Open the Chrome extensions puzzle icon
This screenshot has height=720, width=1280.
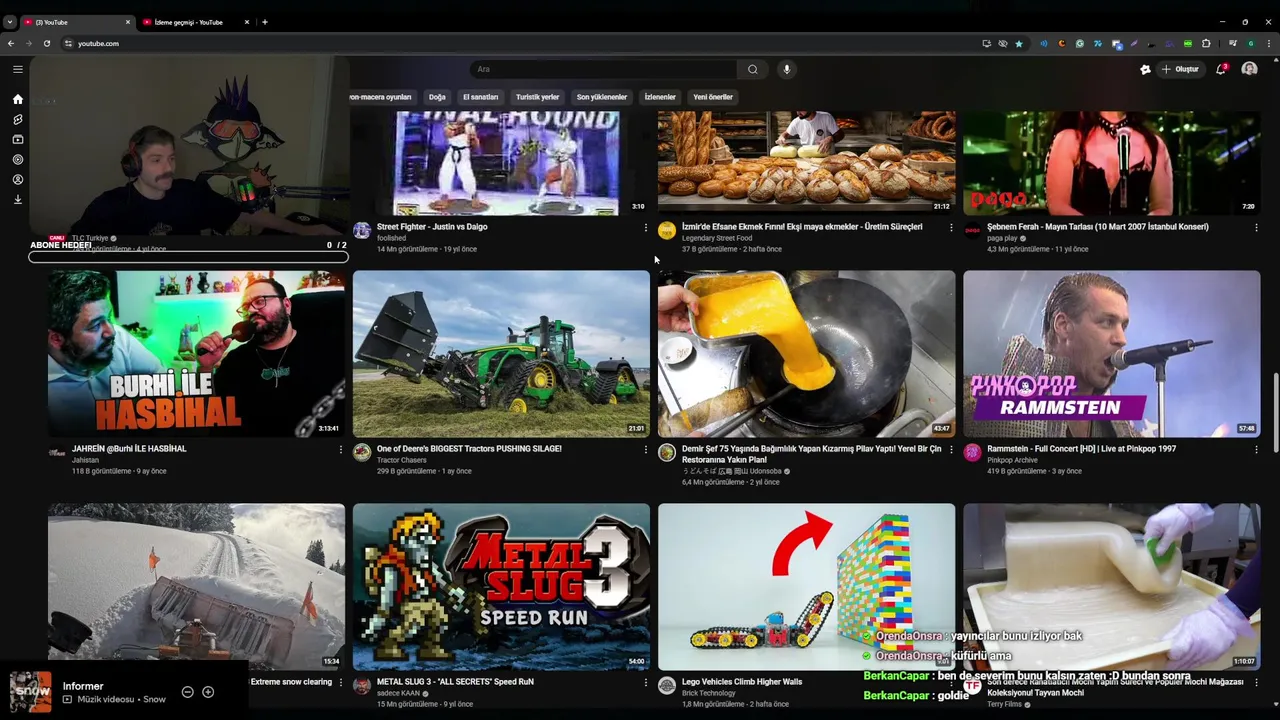(x=1206, y=43)
